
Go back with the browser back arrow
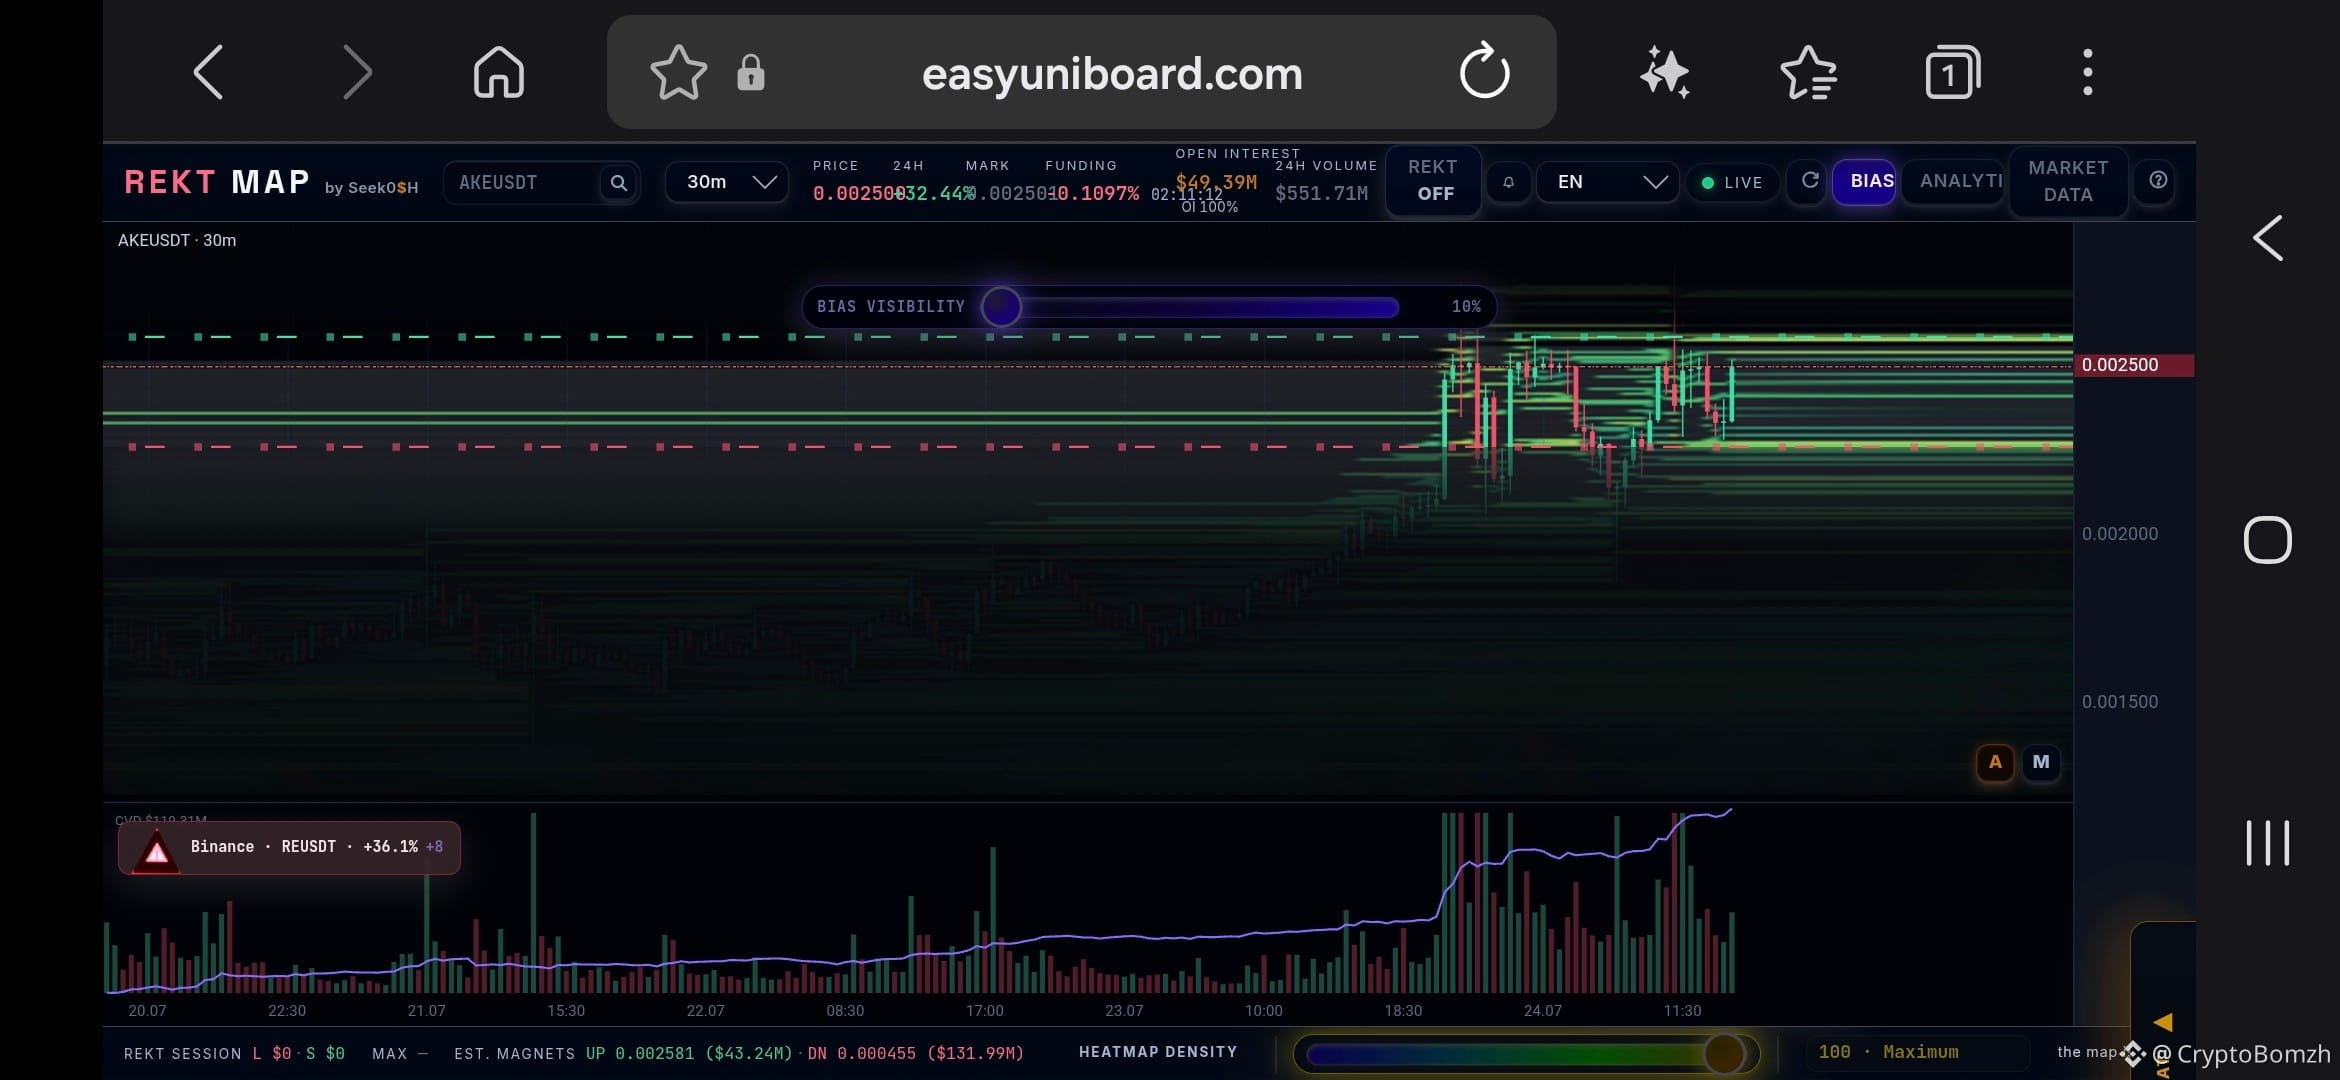(209, 72)
